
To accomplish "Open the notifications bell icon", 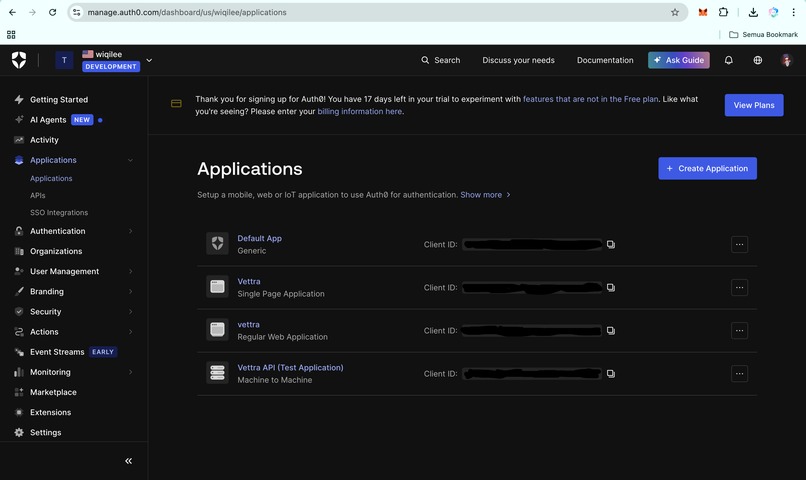I will 728,60.
